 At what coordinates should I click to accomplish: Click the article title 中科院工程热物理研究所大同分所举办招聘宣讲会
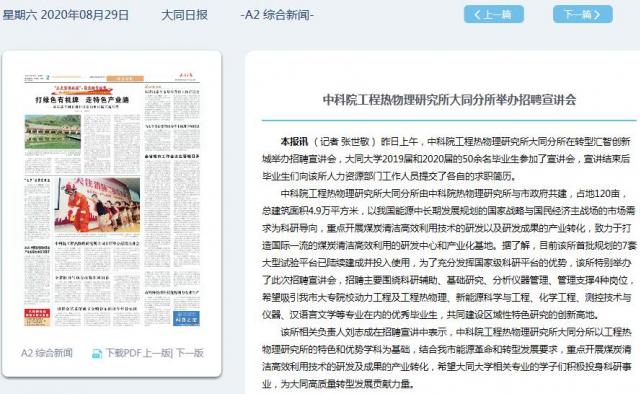[x=449, y=100]
